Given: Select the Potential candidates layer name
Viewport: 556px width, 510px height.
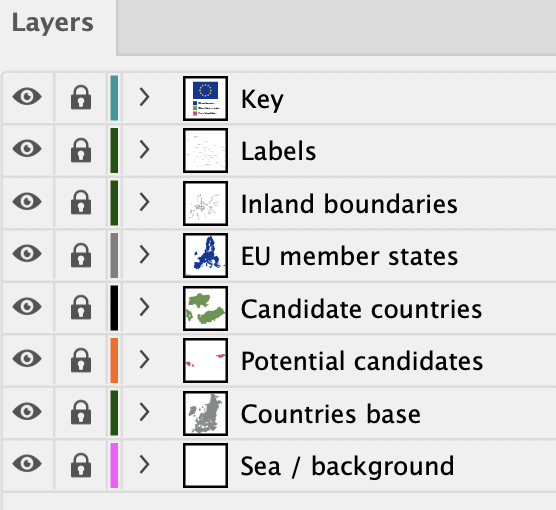Looking at the screenshot, I should tap(362, 361).
